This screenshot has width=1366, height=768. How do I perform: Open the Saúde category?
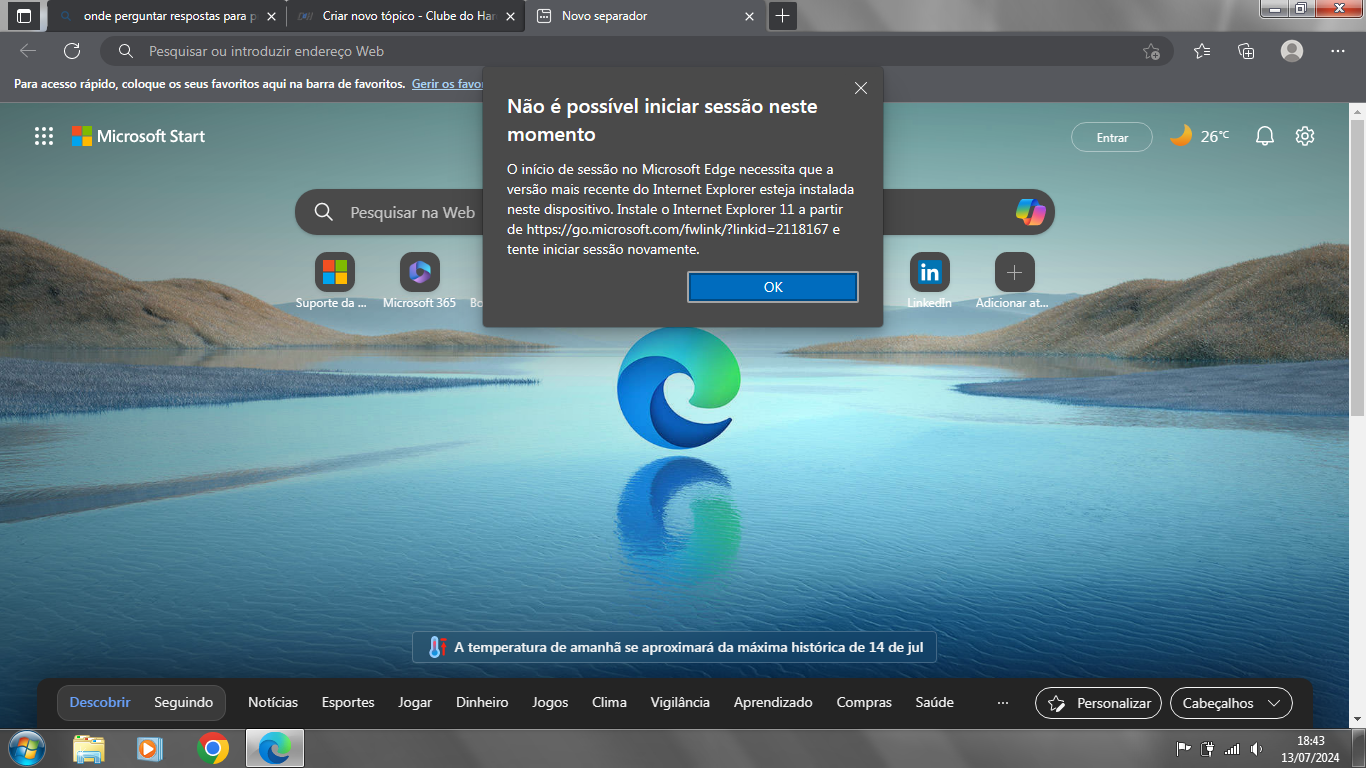tap(935, 702)
